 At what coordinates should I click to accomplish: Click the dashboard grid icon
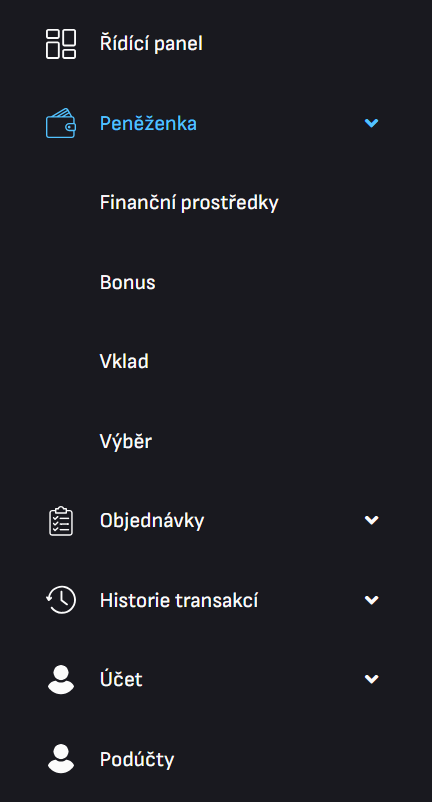(61, 44)
